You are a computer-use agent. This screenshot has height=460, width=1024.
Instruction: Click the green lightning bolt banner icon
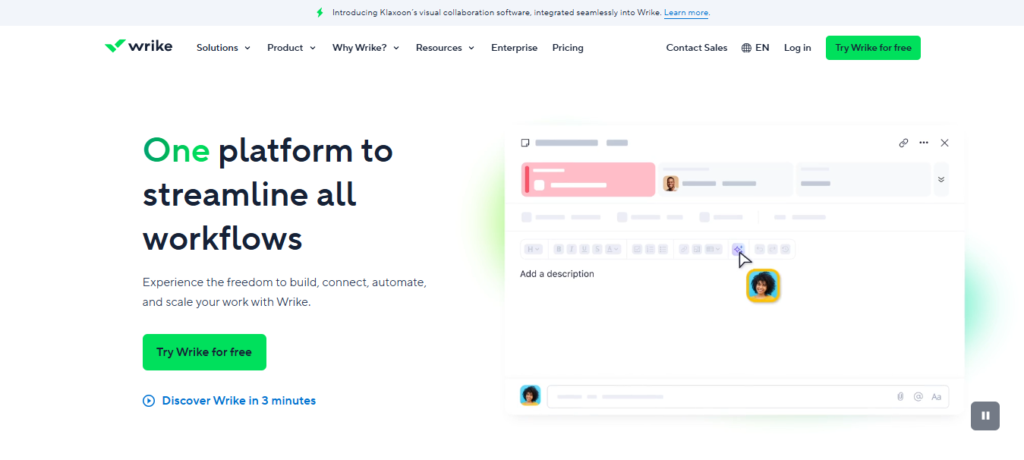click(319, 12)
